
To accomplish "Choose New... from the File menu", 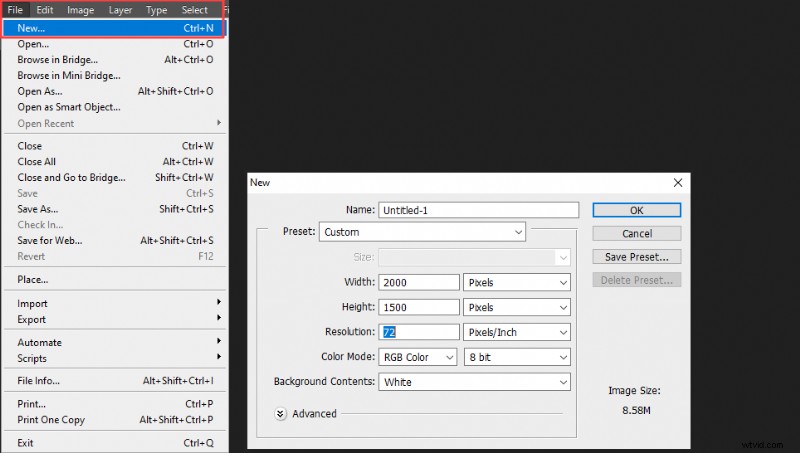I will (32, 28).
